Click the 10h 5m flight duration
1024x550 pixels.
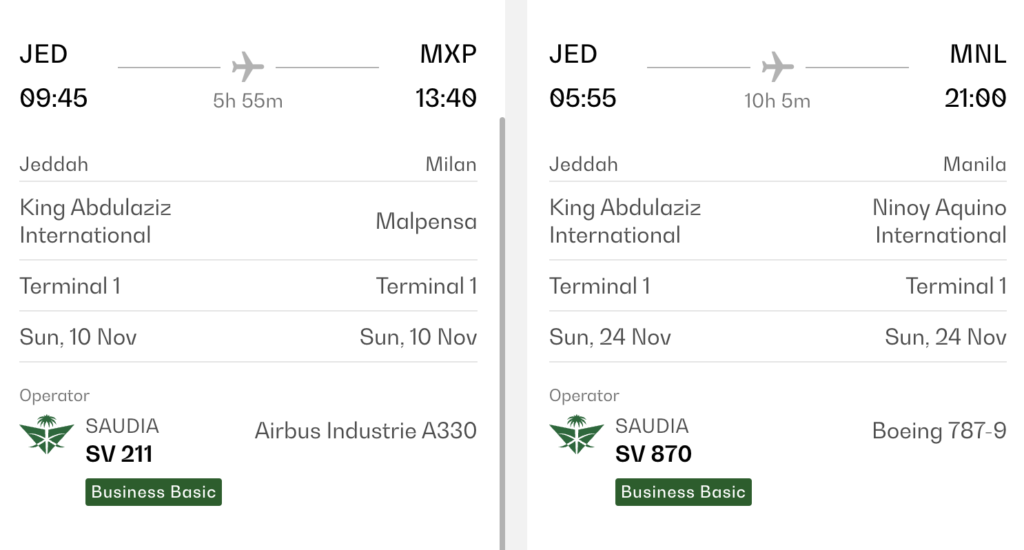pyautogui.click(x=777, y=101)
